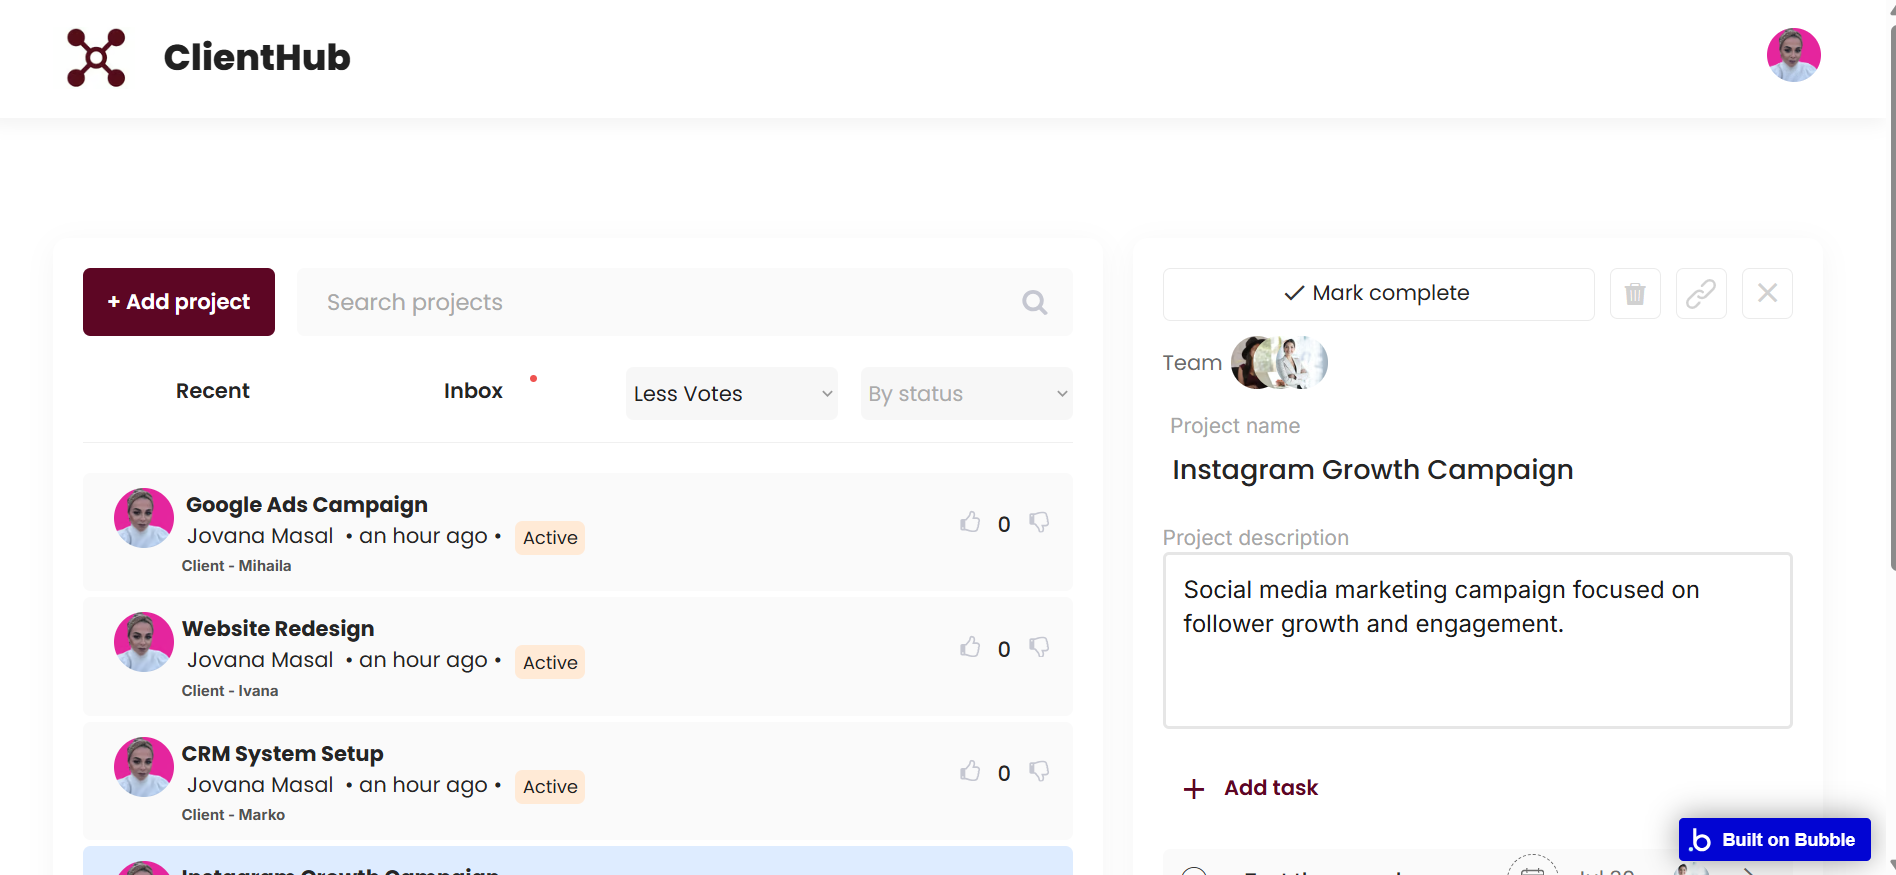
Task: Click the Mark complete button
Action: click(1378, 293)
